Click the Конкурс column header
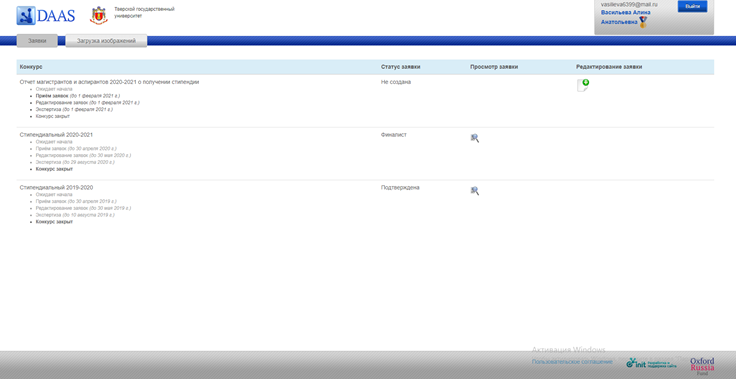 point(31,67)
